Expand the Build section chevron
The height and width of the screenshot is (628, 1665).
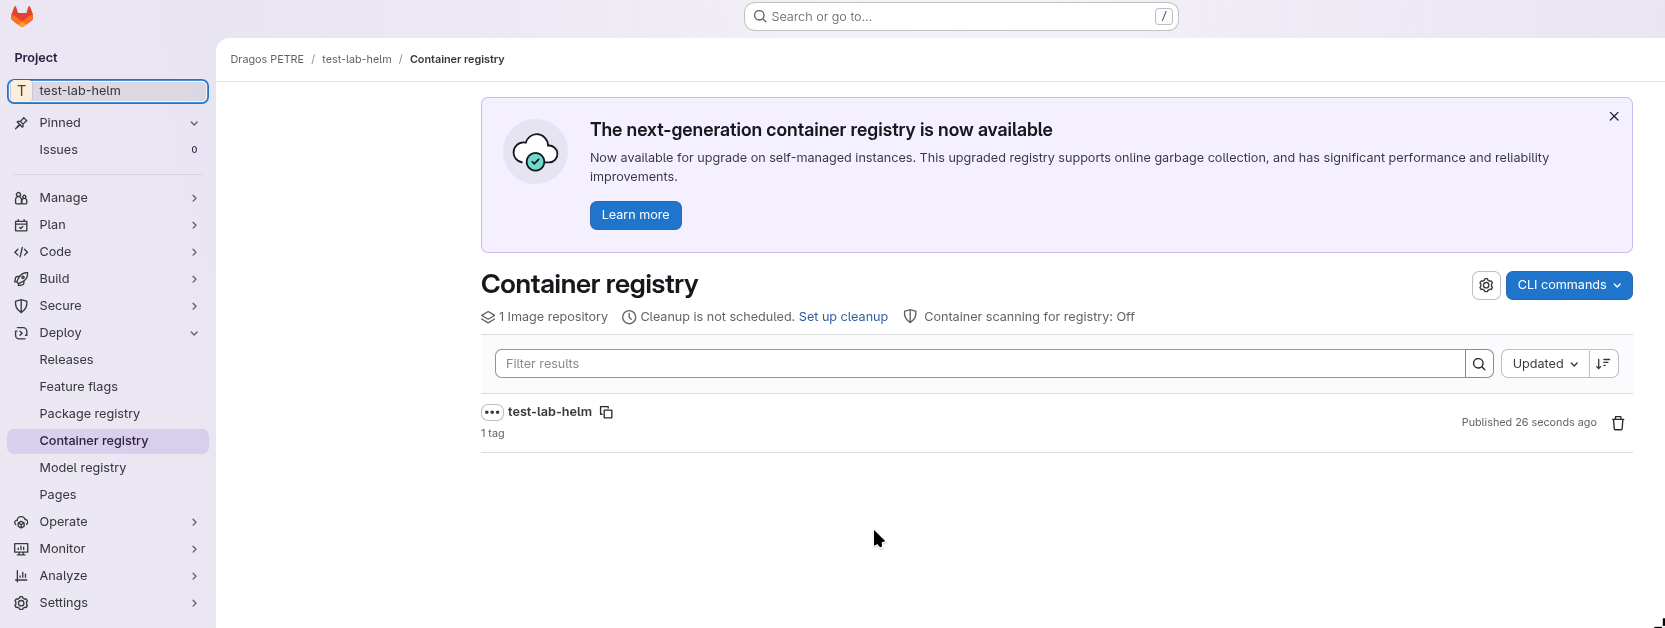194,279
